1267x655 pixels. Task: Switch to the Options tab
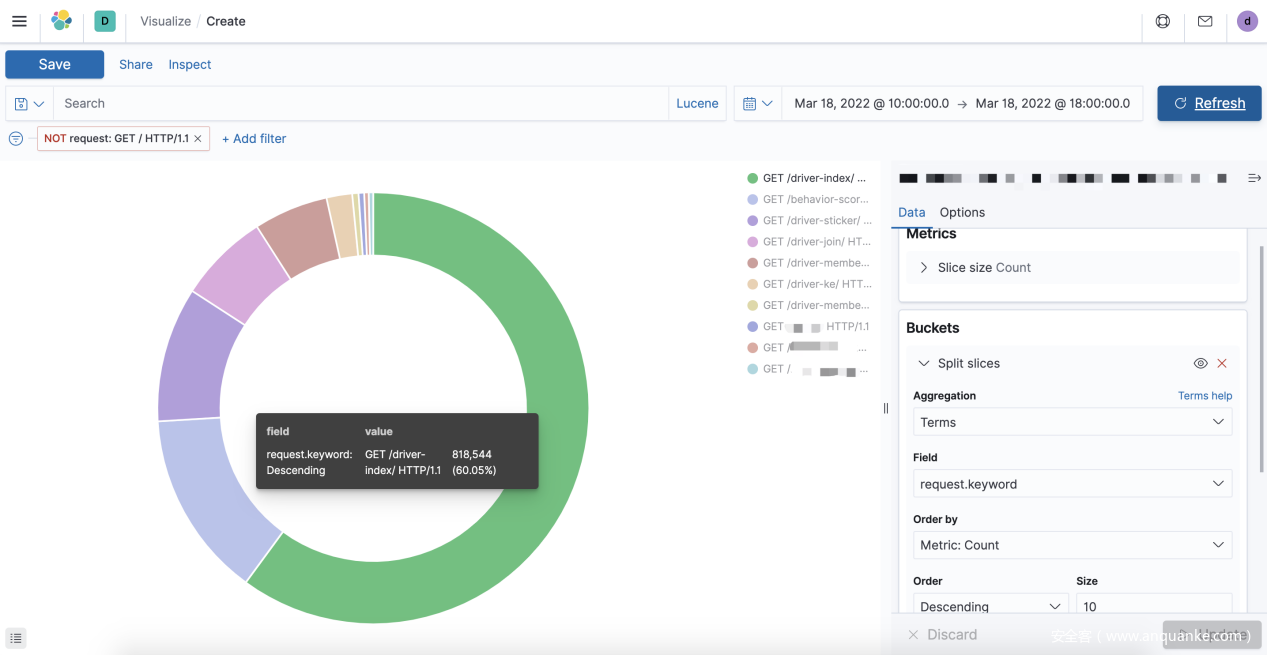point(962,212)
